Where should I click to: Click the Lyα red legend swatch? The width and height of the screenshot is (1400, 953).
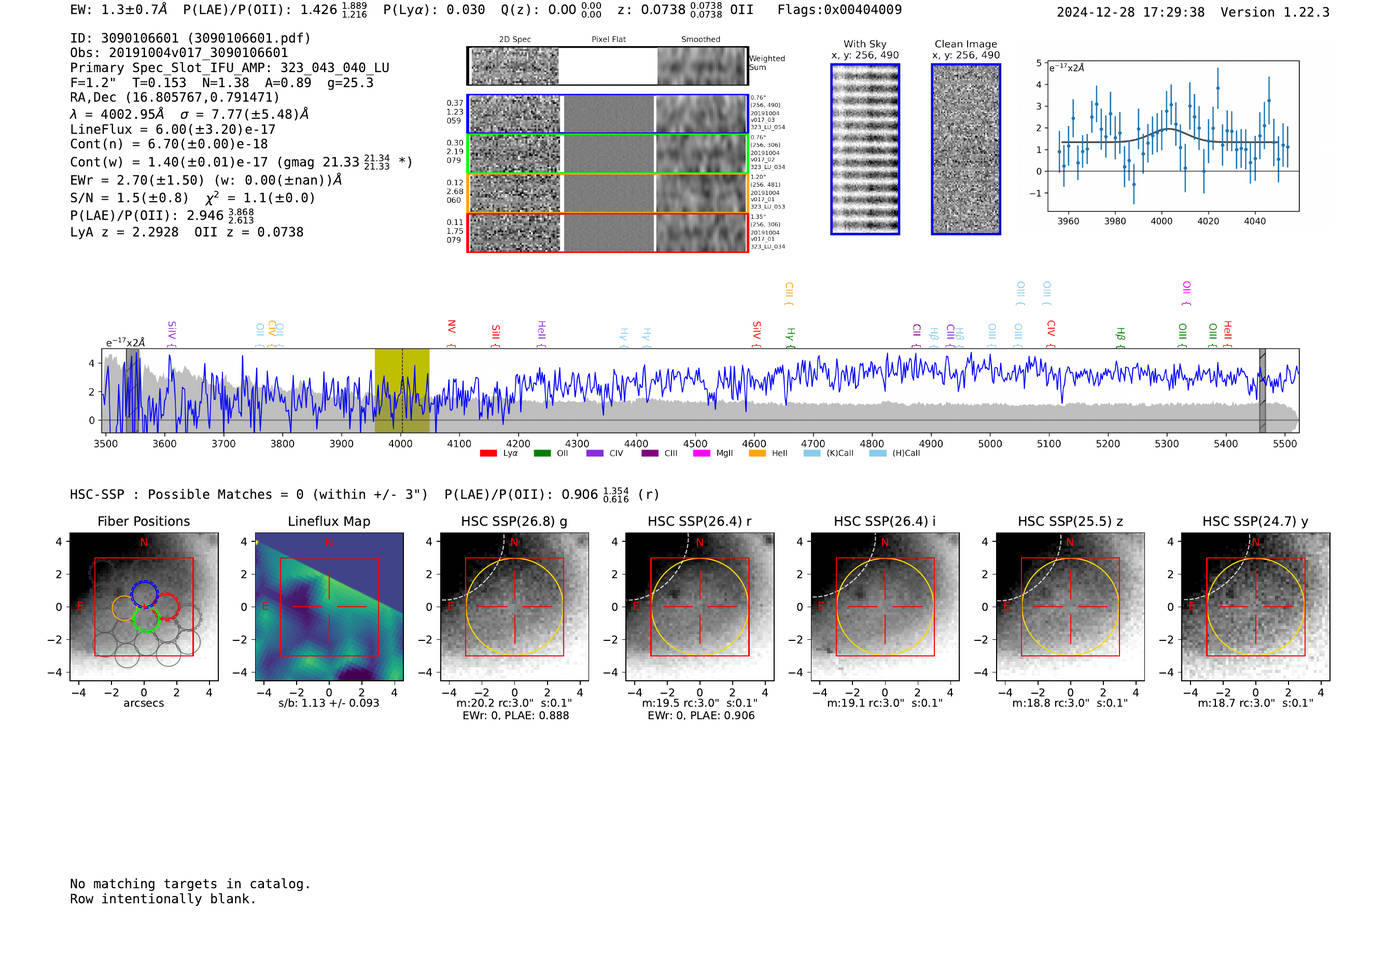[488, 453]
